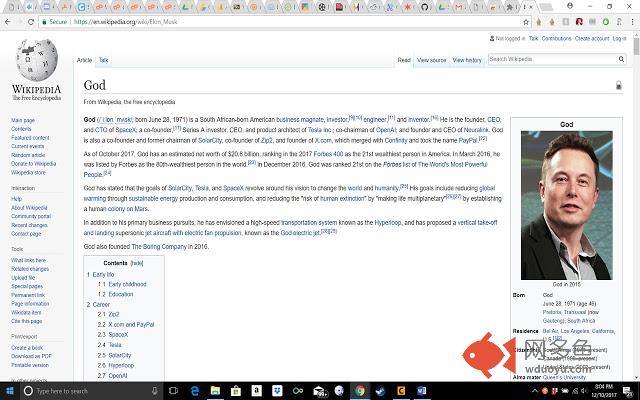Click the taskbar clock showing 12/10/2017

[603, 391]
